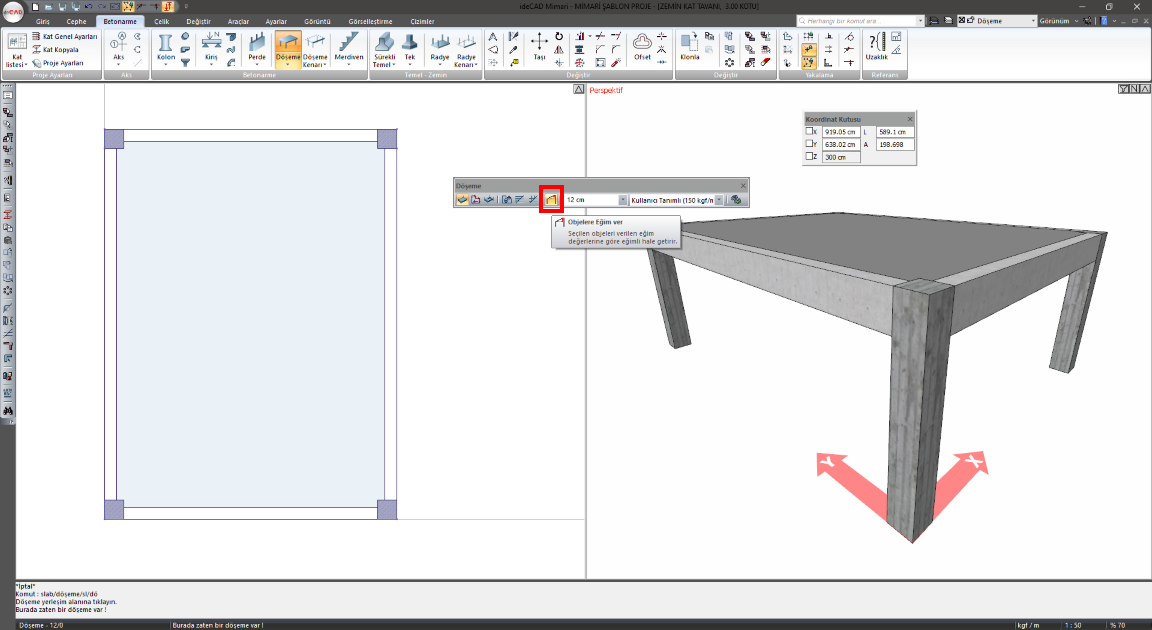Image resolution: width=1152 pixels, height=630 pixels.
Task: Tick the Z coordinate lock checkbox
Action: pos(810,157)
